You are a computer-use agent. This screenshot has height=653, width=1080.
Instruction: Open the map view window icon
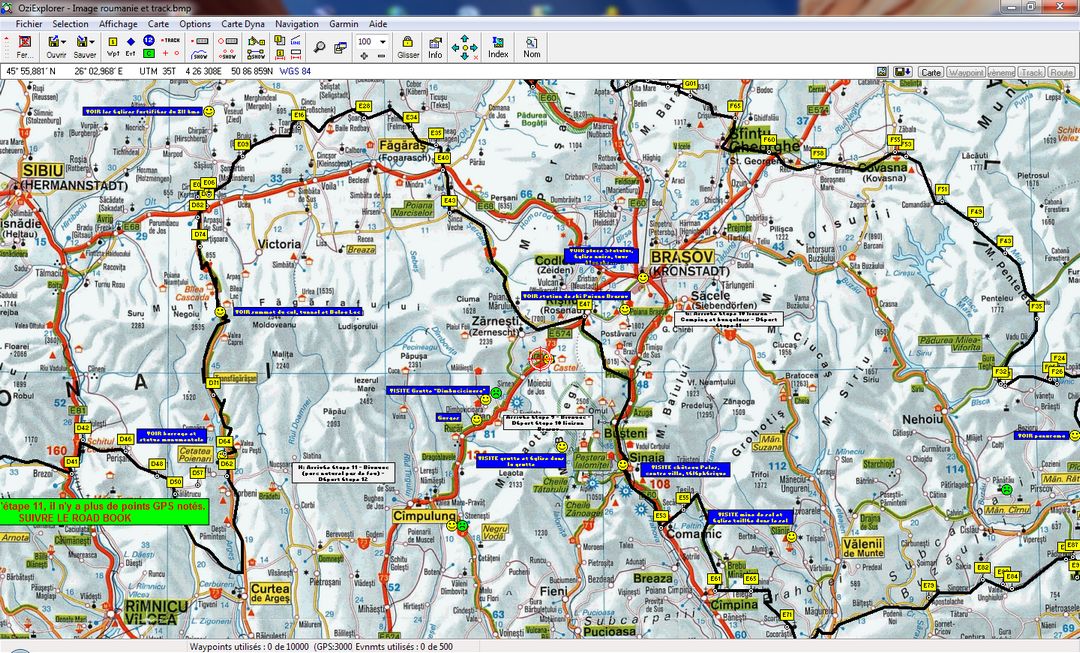point(340,47)
